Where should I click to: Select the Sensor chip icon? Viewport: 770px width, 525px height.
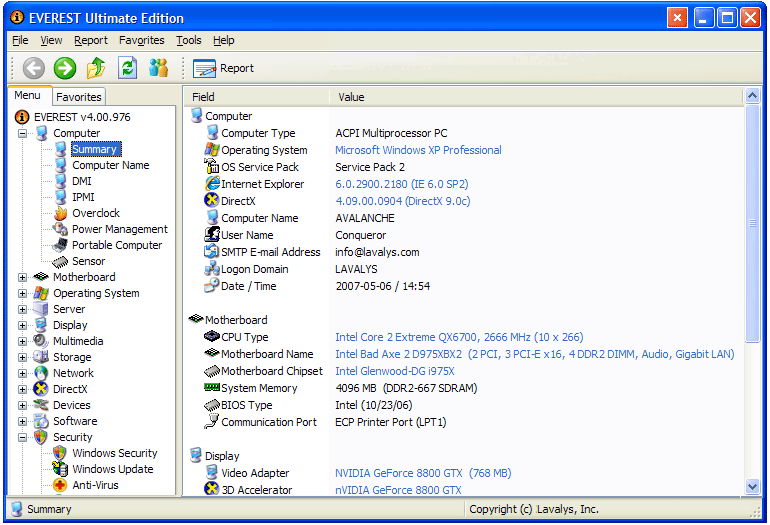[x=60, y=261]
